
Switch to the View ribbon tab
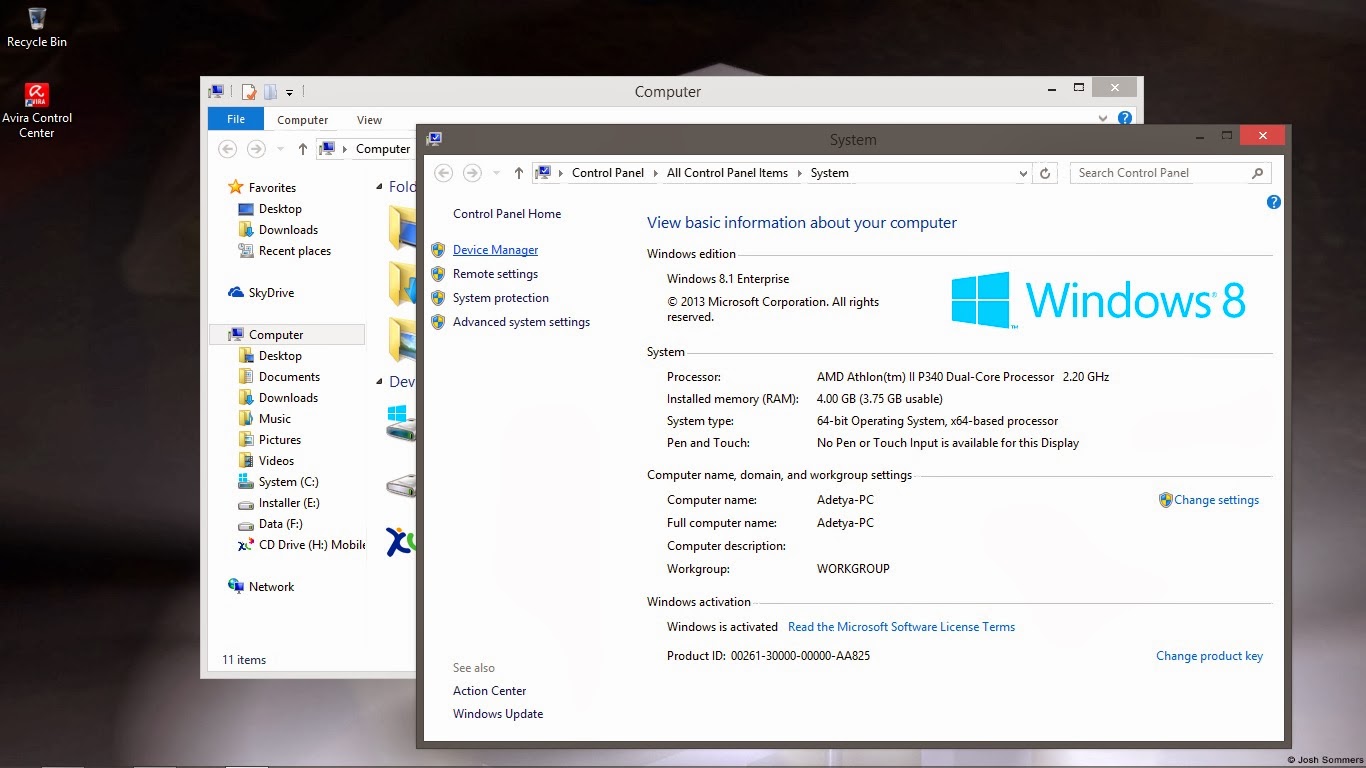pos(369,120)
